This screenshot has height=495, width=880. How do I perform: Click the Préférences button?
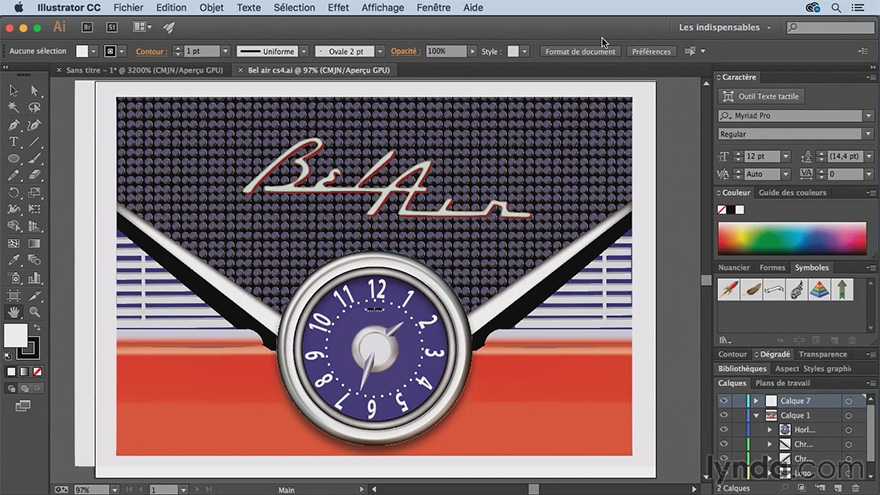tap(651, 51)
